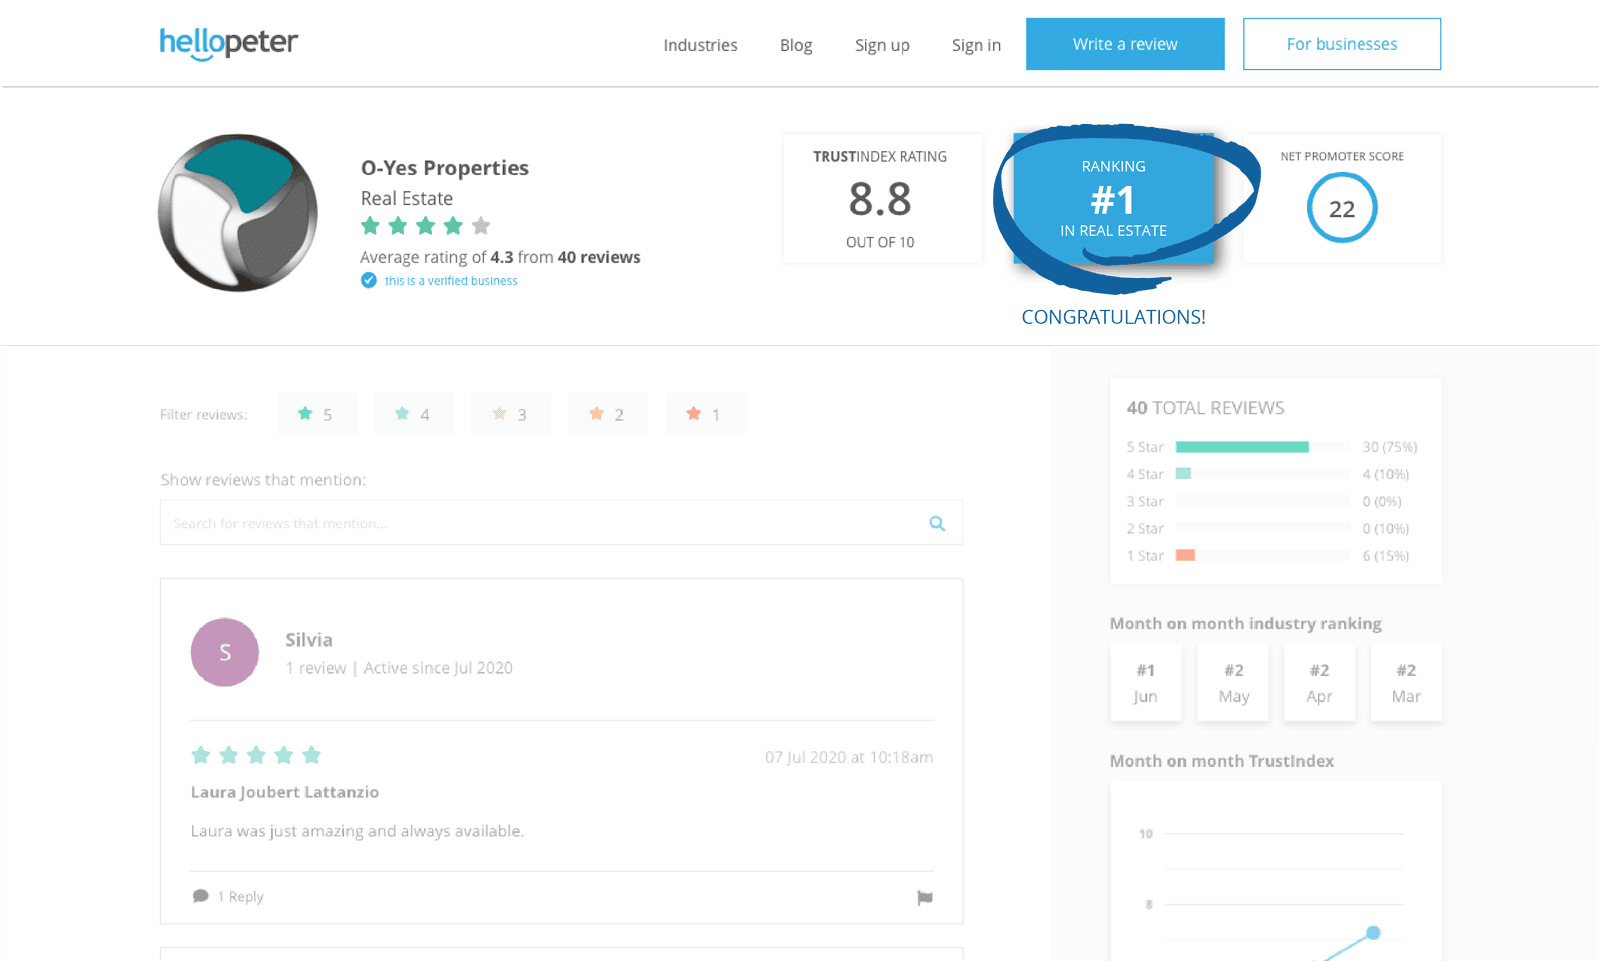Open the Industries menu
Screen dimensions: 1600x961
700,45
